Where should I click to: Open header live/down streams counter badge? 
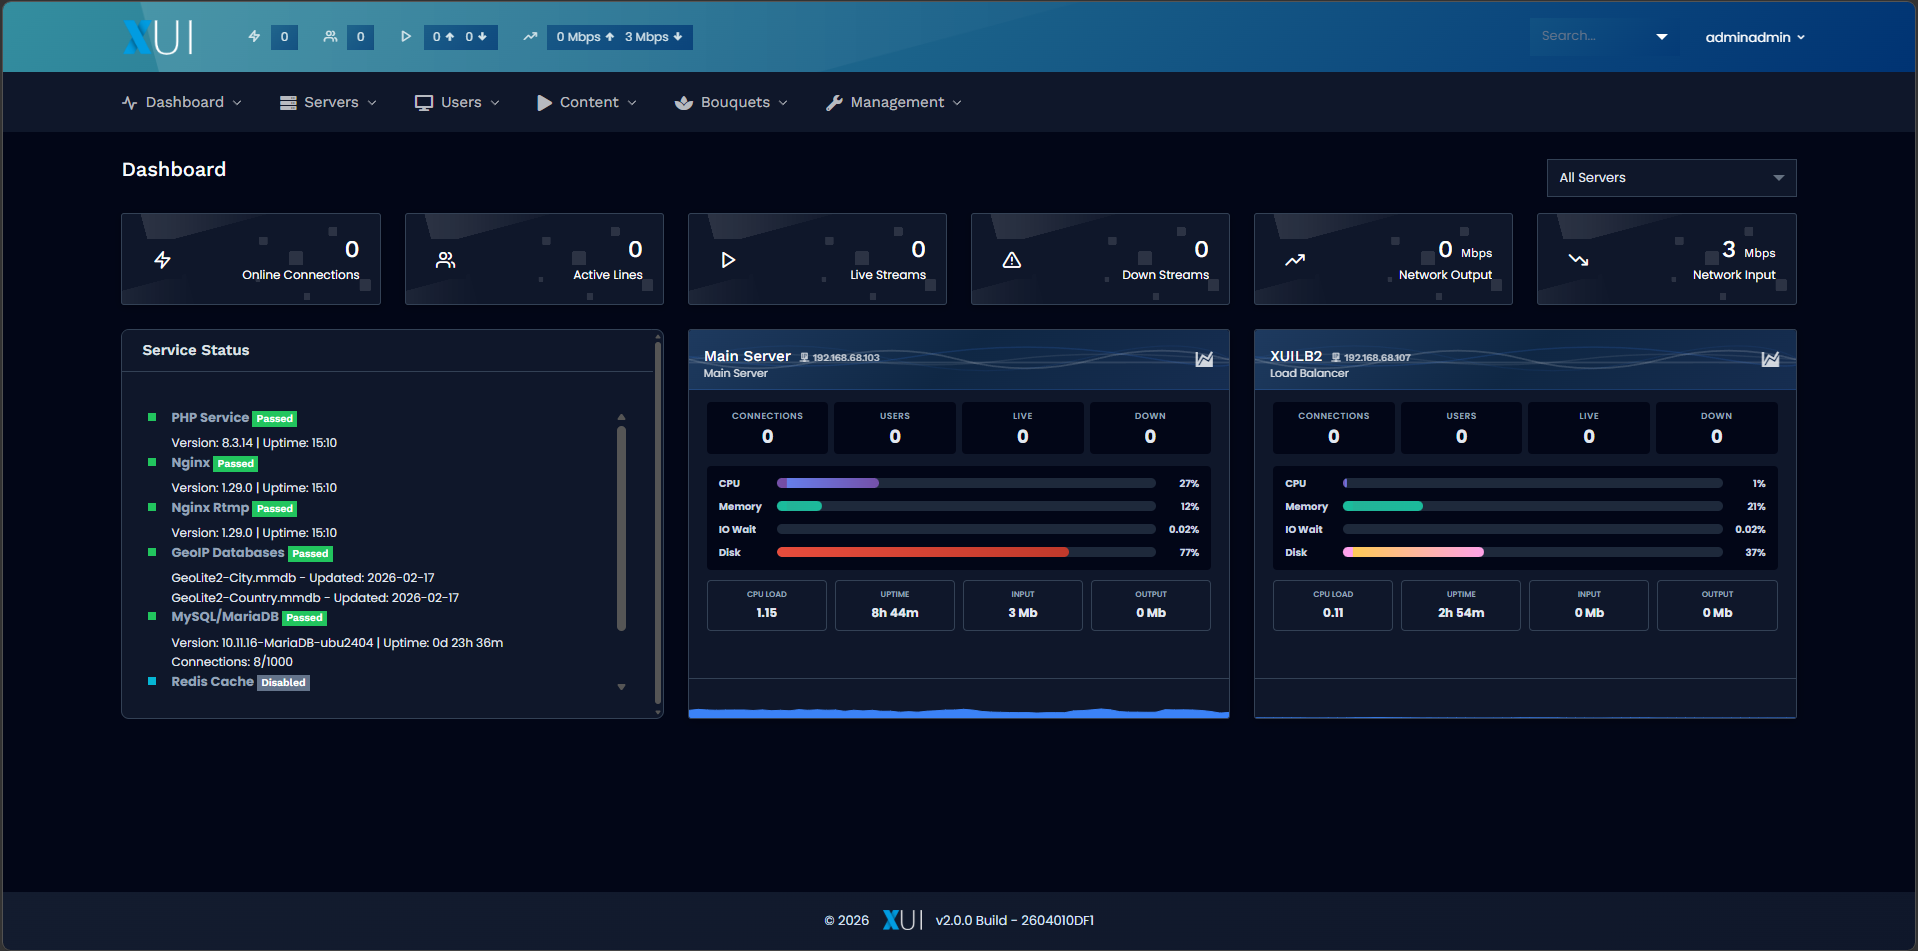tap(460, 37)
